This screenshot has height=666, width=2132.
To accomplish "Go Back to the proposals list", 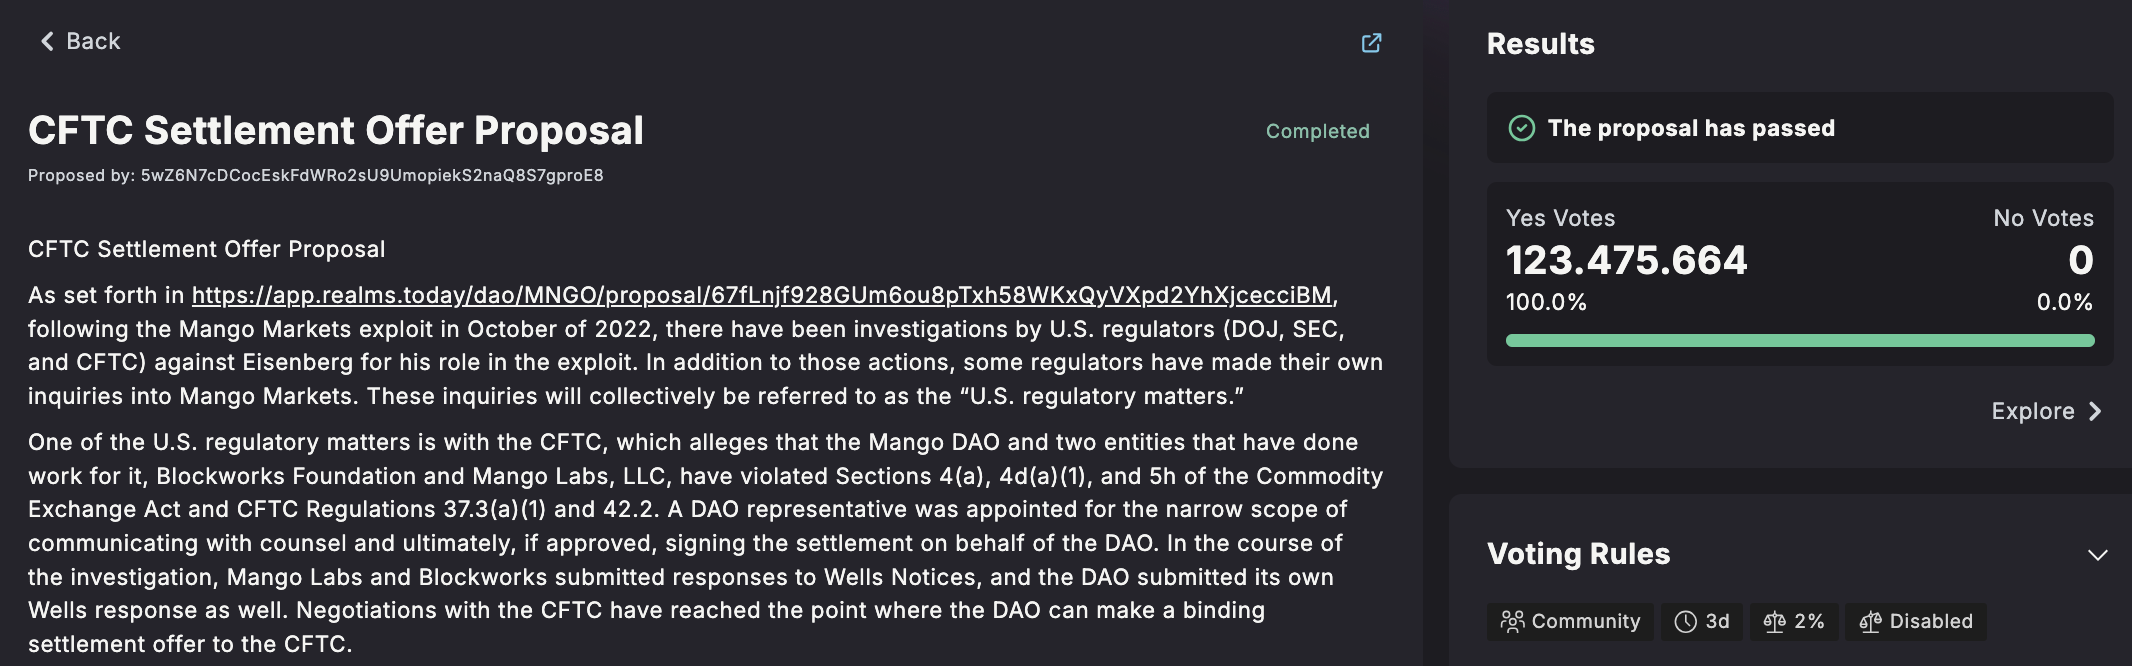I will (x=80, y=41).
